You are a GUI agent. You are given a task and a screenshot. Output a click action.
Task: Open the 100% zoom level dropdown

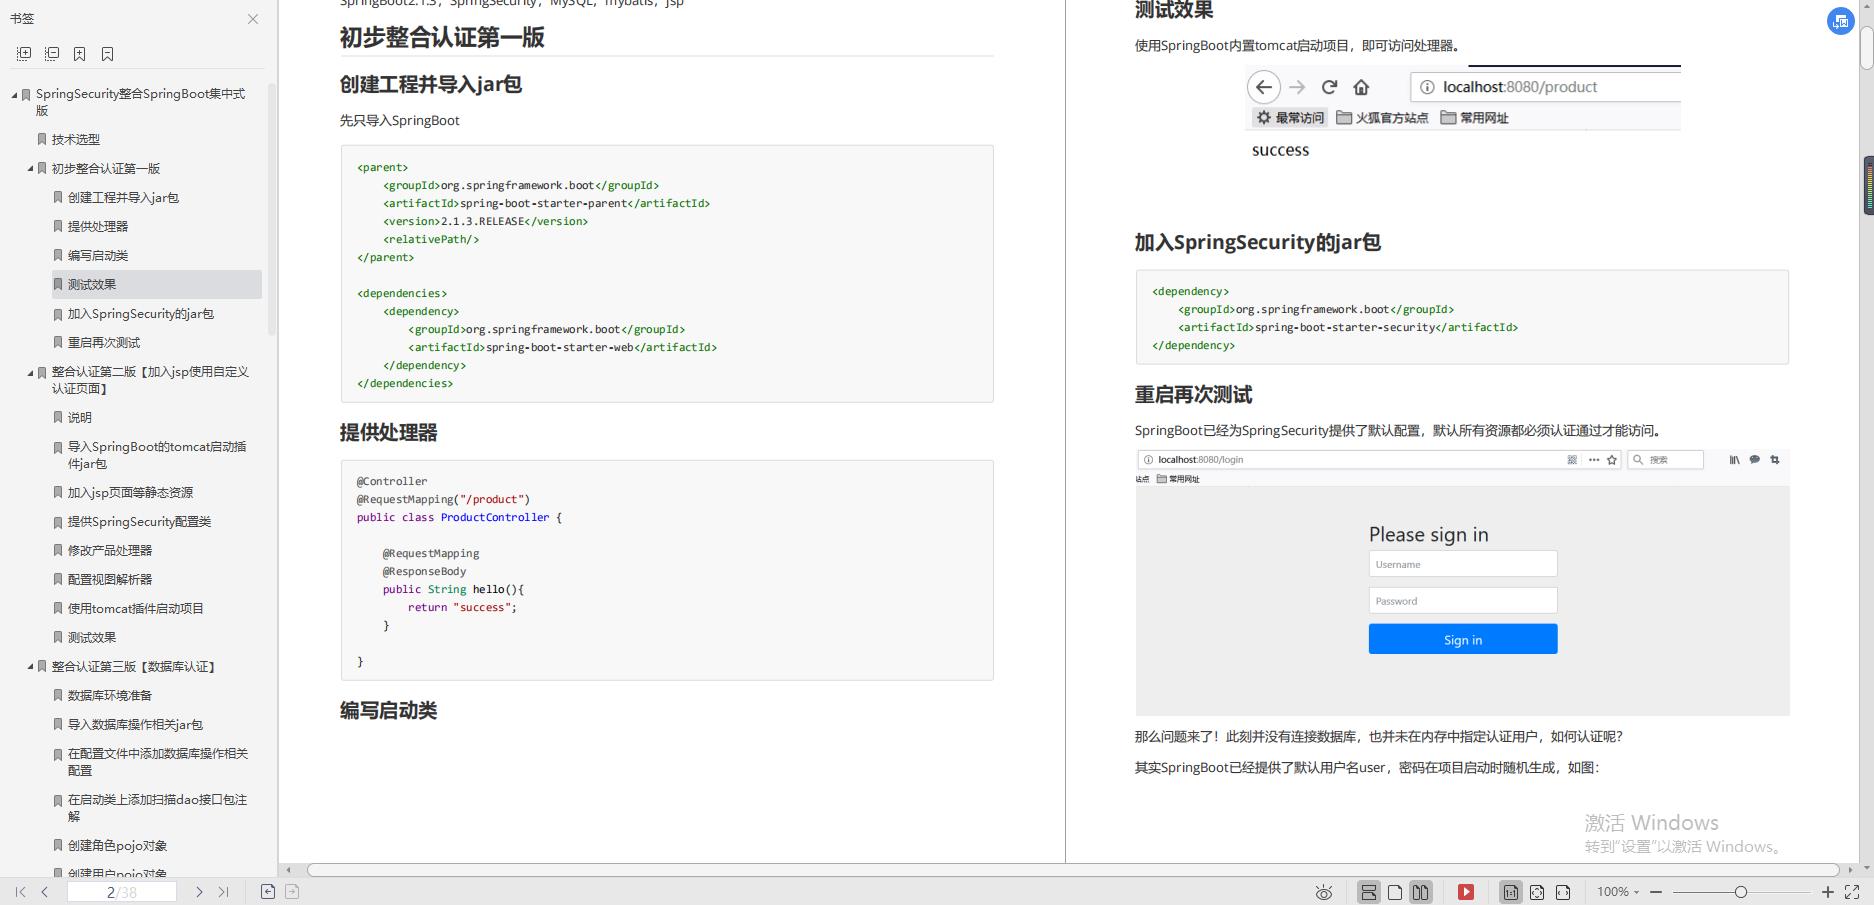point(1618,892)
